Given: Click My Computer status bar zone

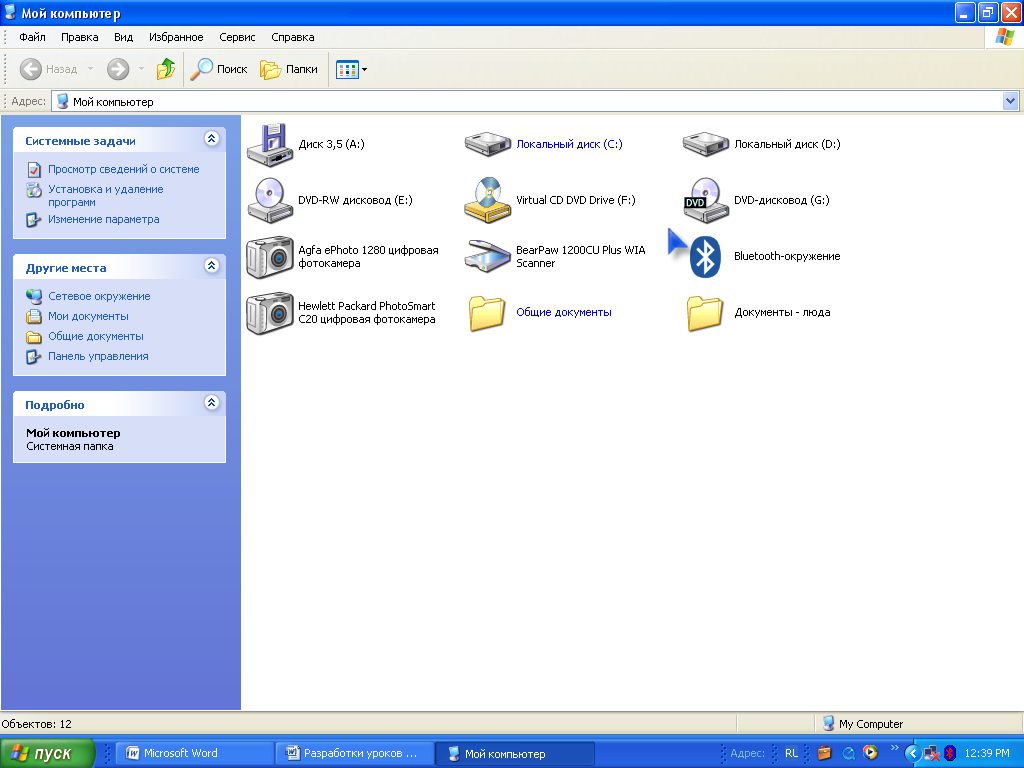Looking at the screenshot, I should coord(918,724).
